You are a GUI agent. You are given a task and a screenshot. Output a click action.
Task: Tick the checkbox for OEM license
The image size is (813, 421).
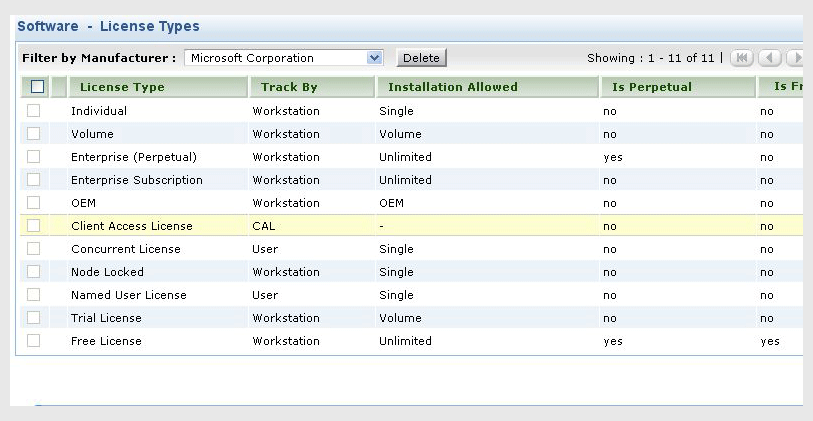click(33, 203)
